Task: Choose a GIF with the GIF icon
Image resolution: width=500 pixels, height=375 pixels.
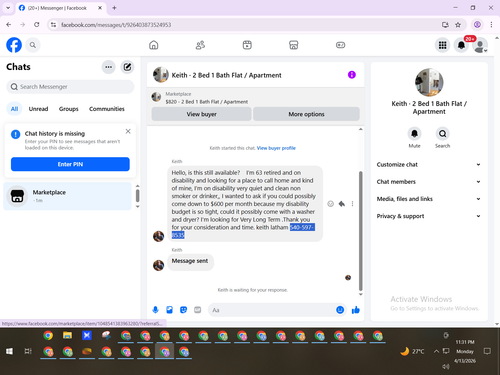Action: [198, 310]
